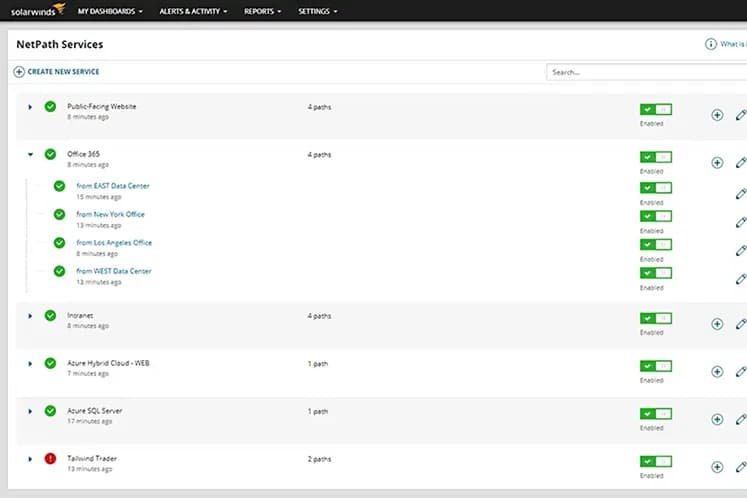Disable the from EAST Data Center path
The width and height of the screenshot is (747, 498).
pyautogui.click(x=656, y=188)
